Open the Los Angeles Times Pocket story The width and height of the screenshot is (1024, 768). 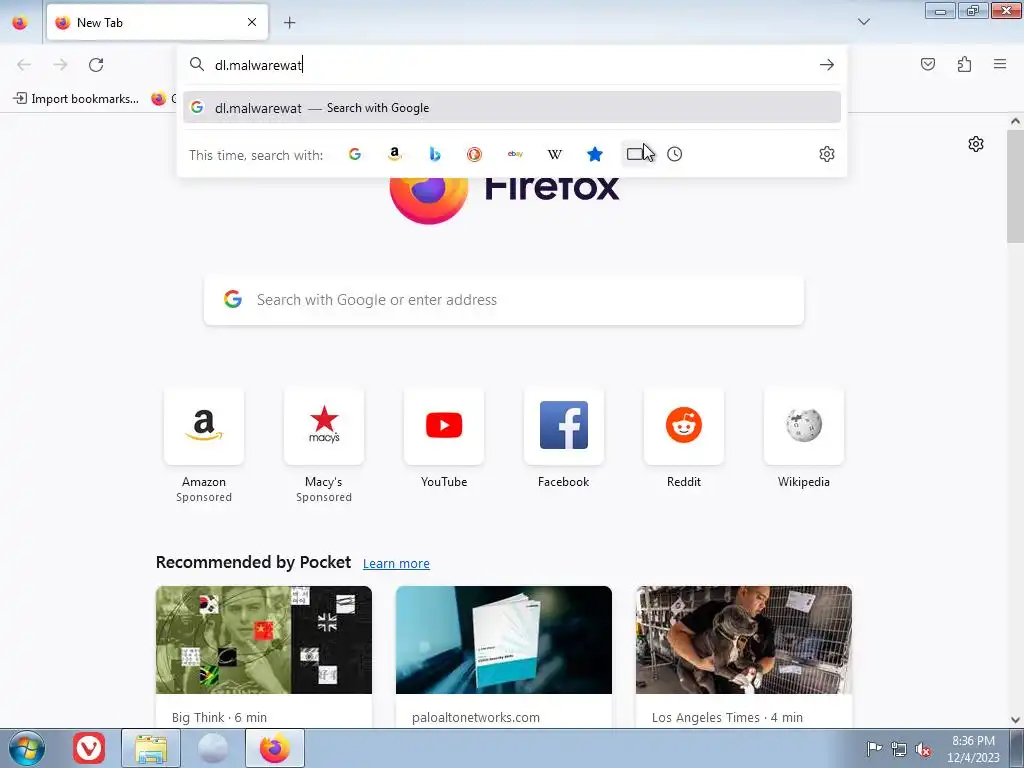click(x=744, y=656)
